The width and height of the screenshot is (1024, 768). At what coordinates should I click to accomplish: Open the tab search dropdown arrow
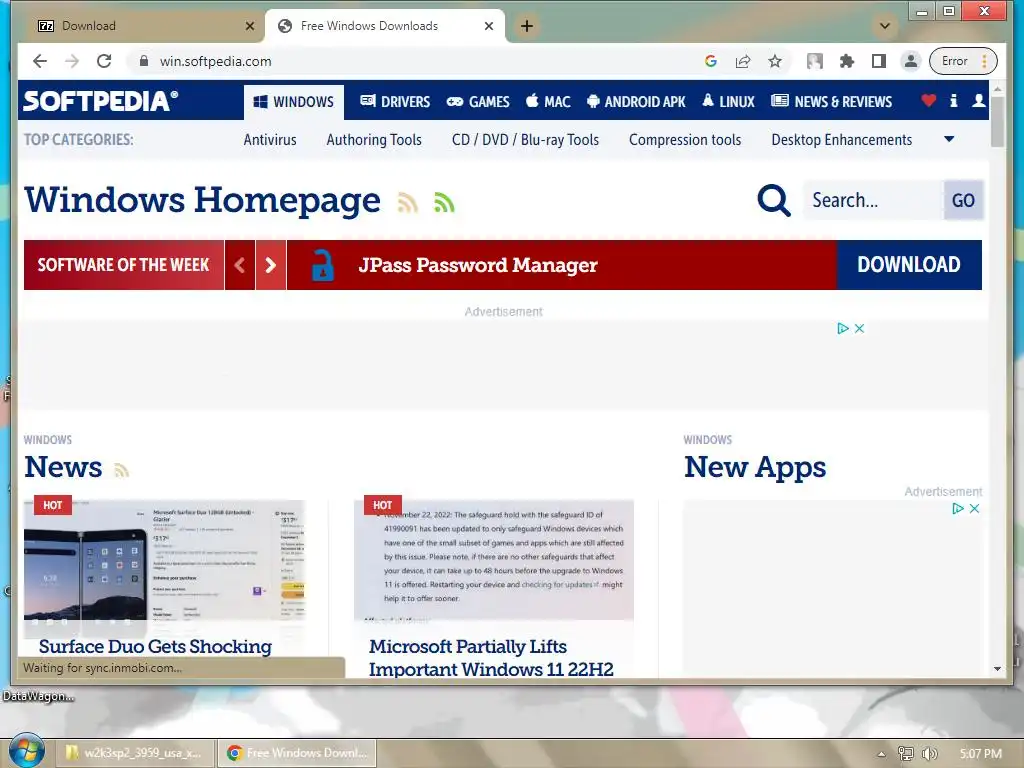click(x=885, y=26)
